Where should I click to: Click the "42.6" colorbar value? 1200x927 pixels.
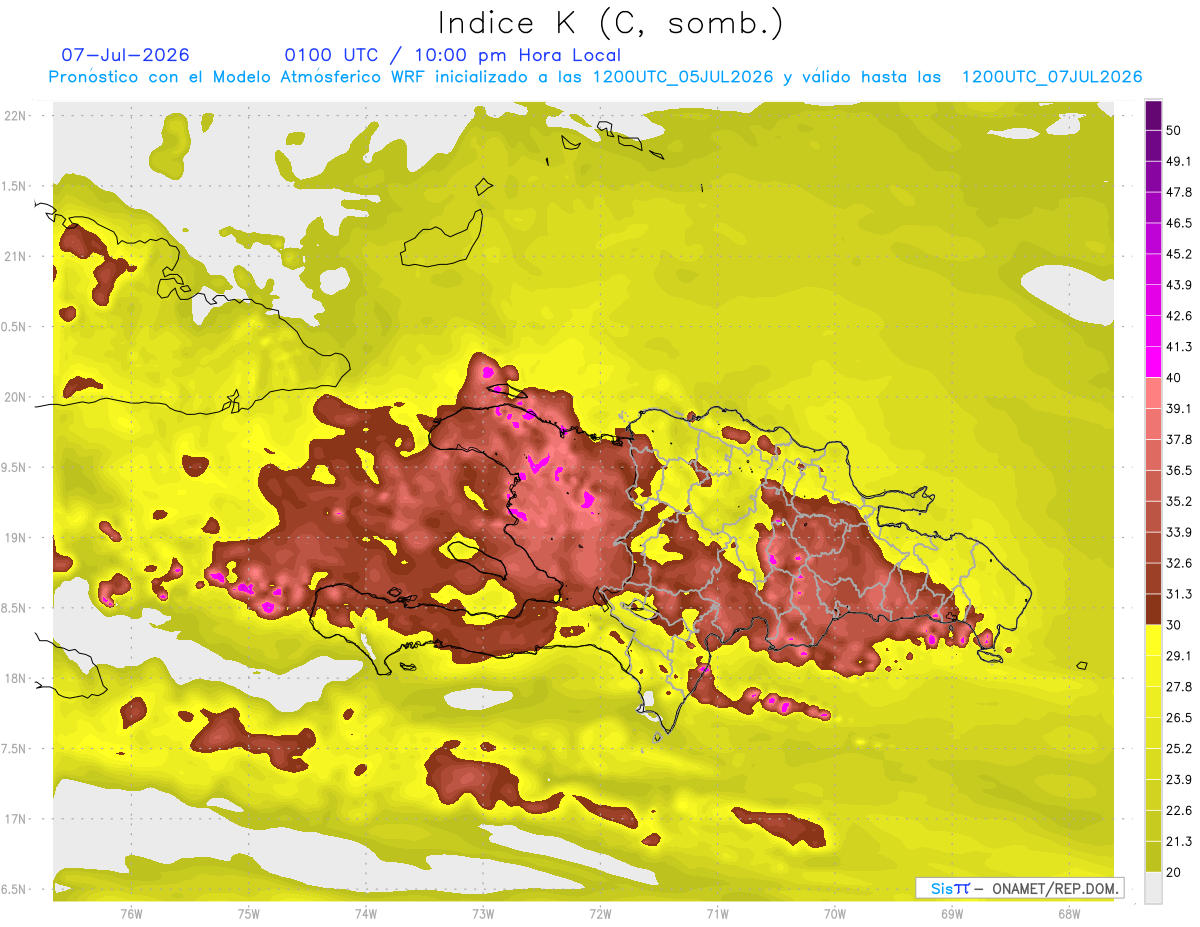coord(1178,316)
